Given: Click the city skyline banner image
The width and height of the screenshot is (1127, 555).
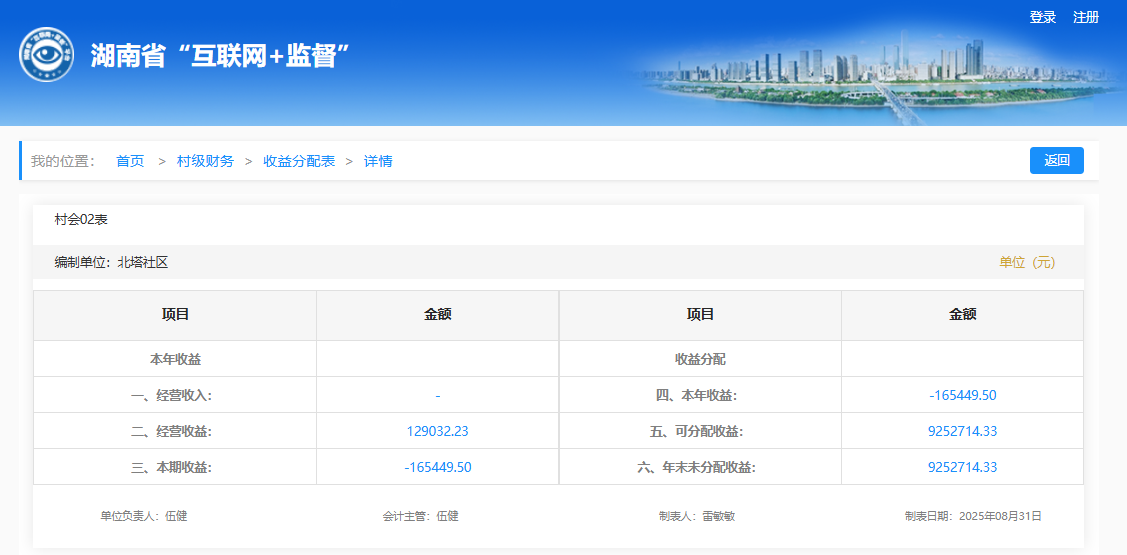Looking at the screenshot, I should click(870, 75).
